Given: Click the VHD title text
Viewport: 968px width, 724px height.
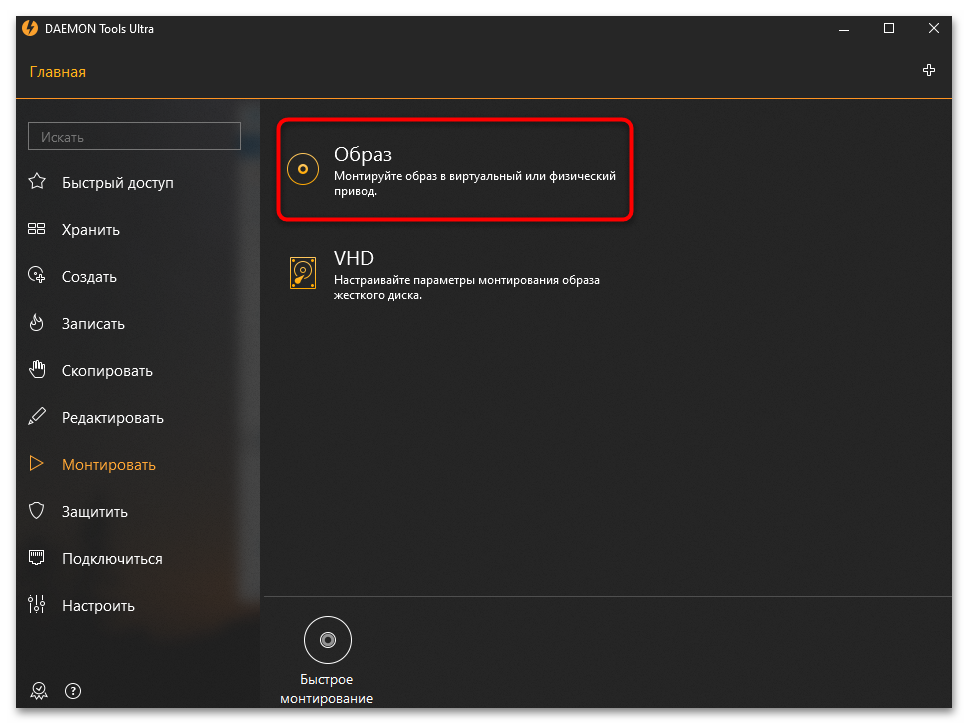Looking at the screenshot, I should click(x=354, y=257).
